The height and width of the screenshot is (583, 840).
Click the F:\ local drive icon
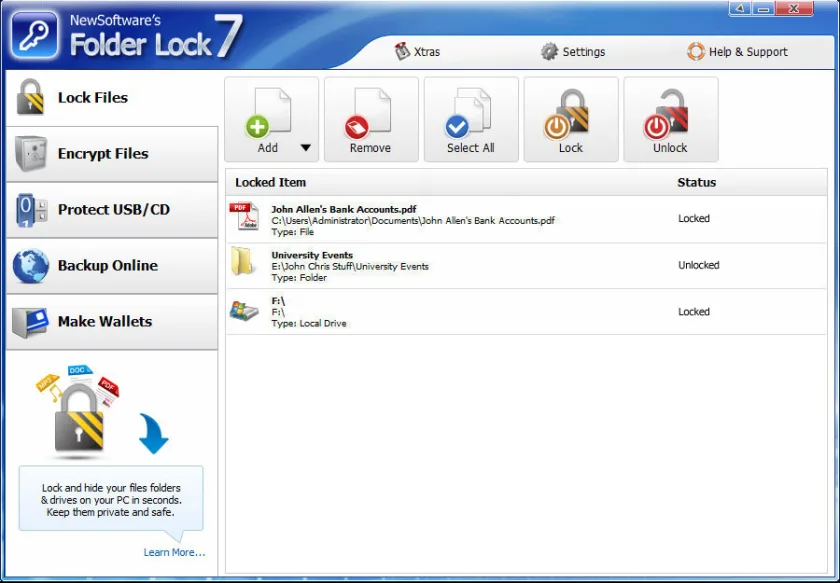pyautogui.click(x=244, y=310)
